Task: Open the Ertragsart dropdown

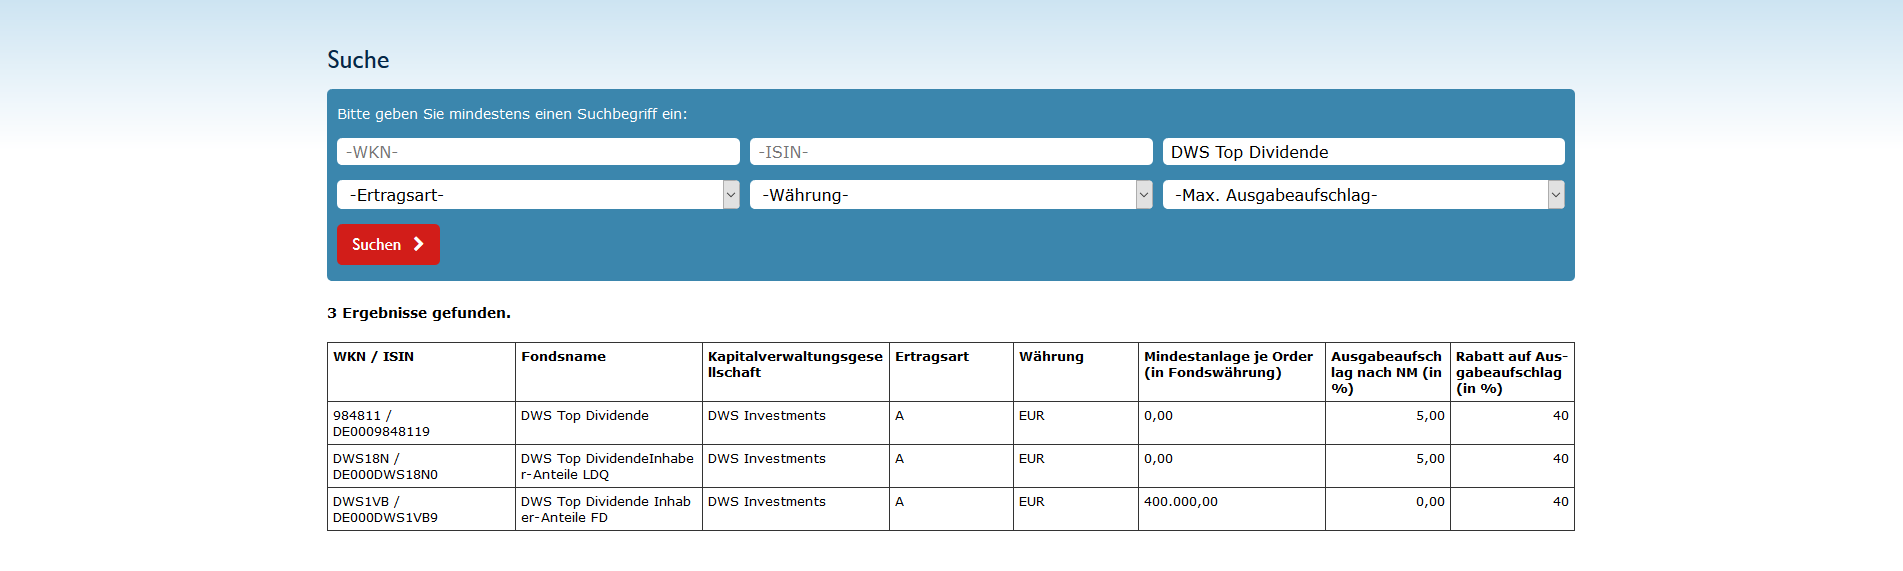Action: click(x=538, y=195)
